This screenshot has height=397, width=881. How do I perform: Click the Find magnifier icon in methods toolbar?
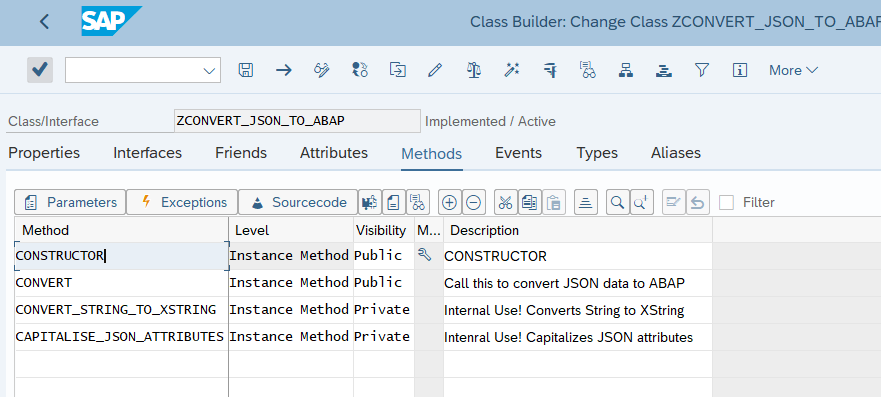(x=617, y=202)
